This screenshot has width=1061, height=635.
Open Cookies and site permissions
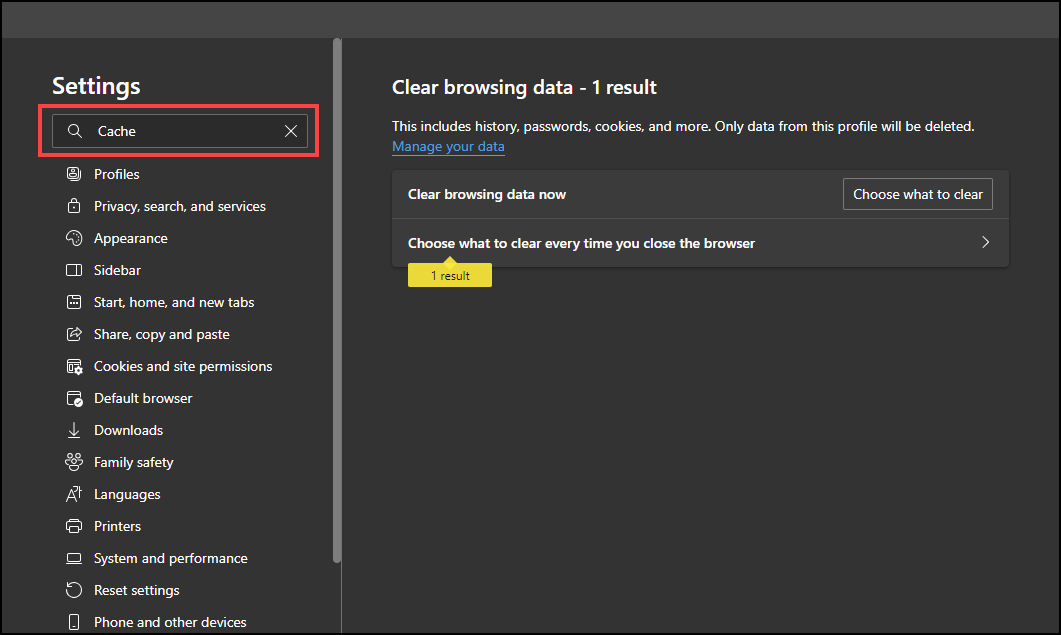183,366
